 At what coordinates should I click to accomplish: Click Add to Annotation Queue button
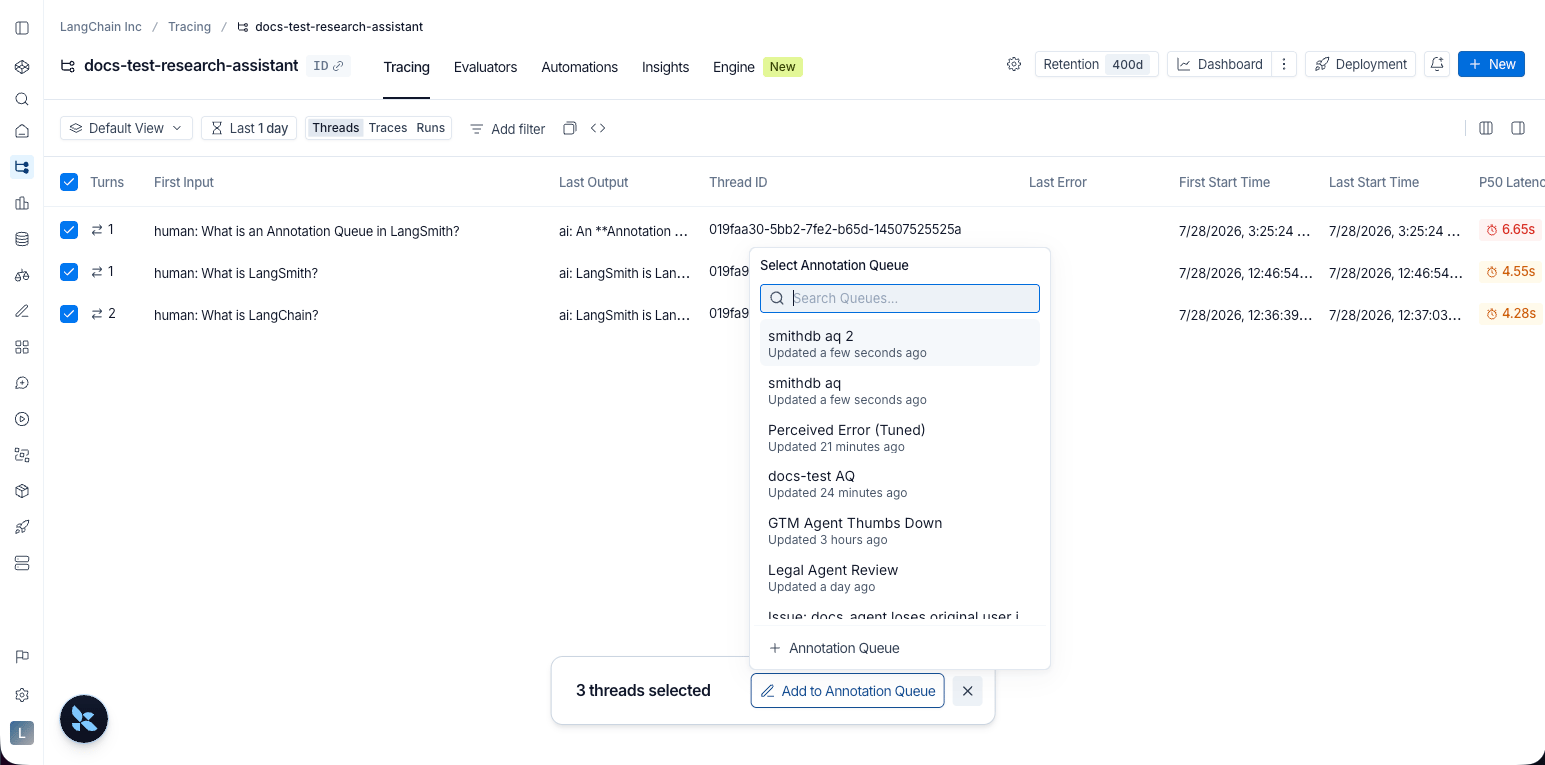pos(847,691)
